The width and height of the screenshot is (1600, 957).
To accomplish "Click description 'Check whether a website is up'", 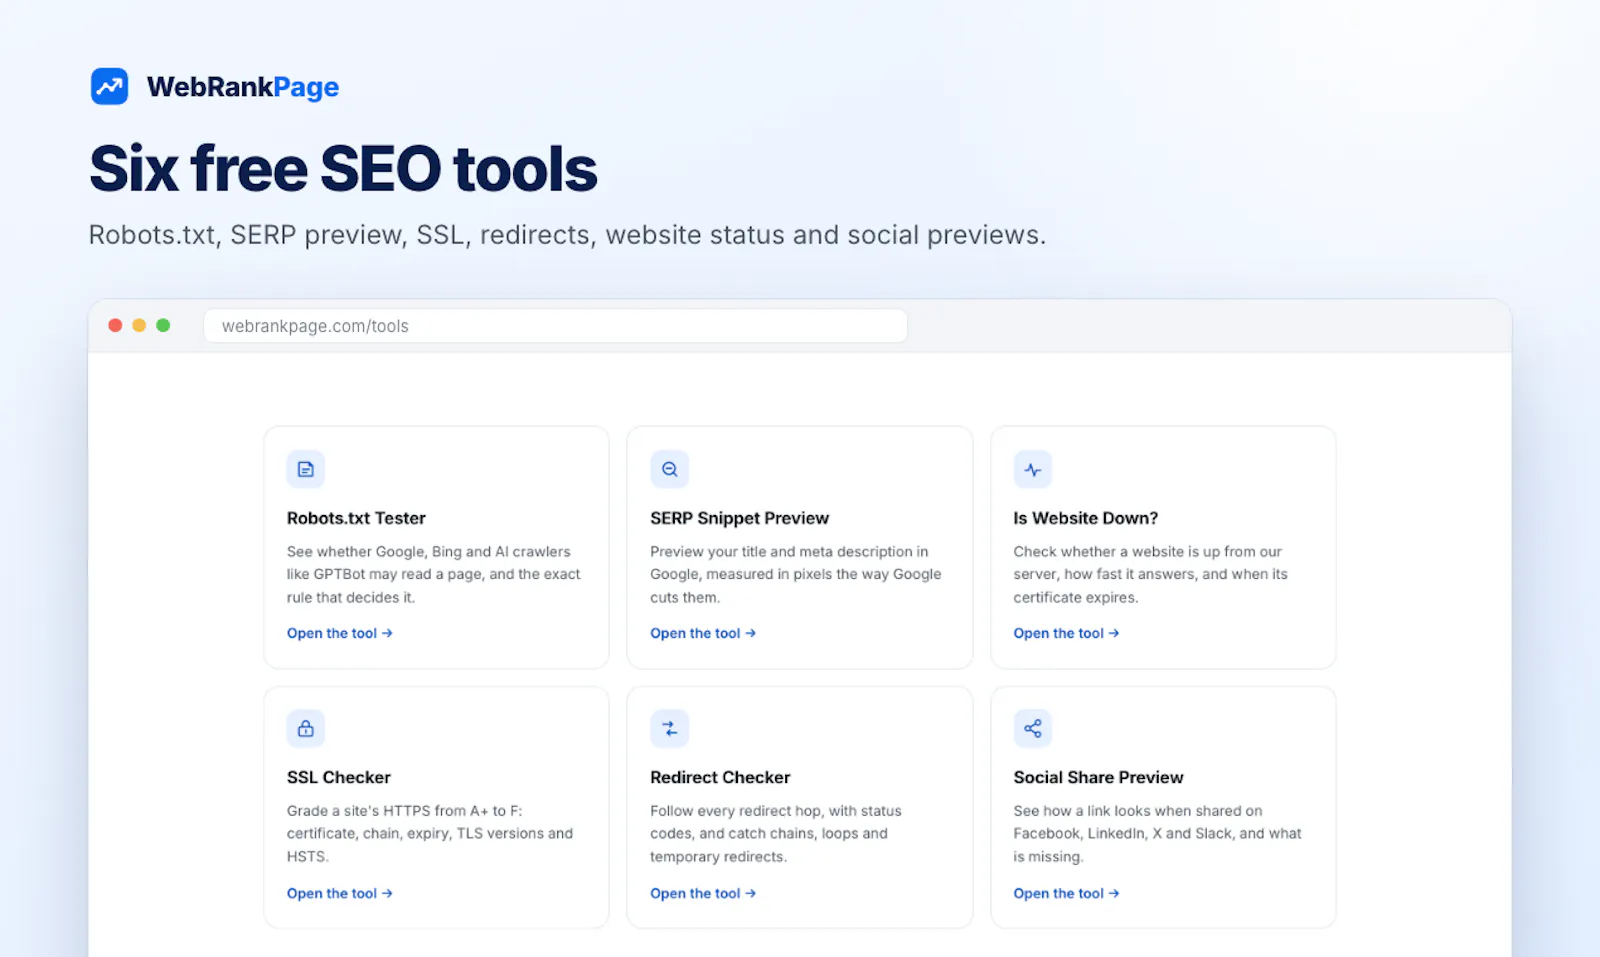I will (1151, 574).
